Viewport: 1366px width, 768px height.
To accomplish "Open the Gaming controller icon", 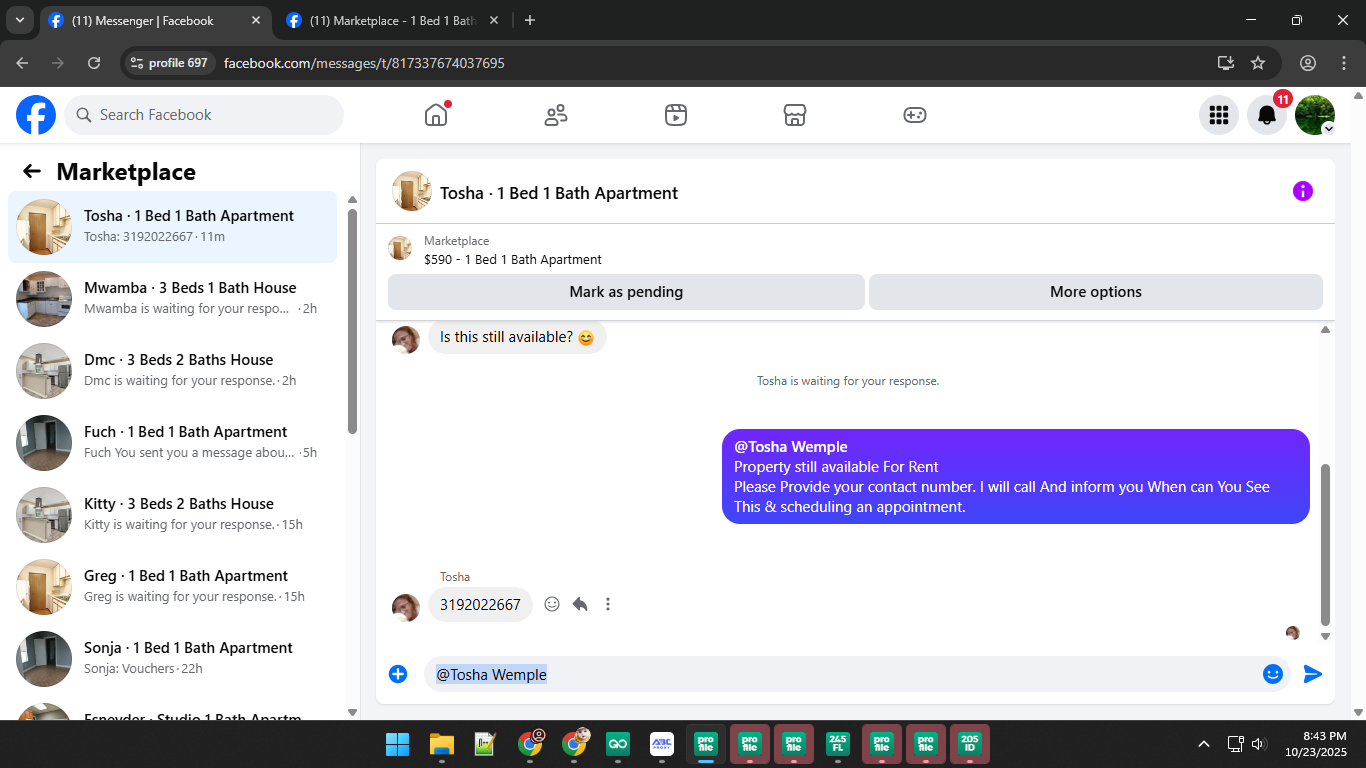I will (915, 115).
